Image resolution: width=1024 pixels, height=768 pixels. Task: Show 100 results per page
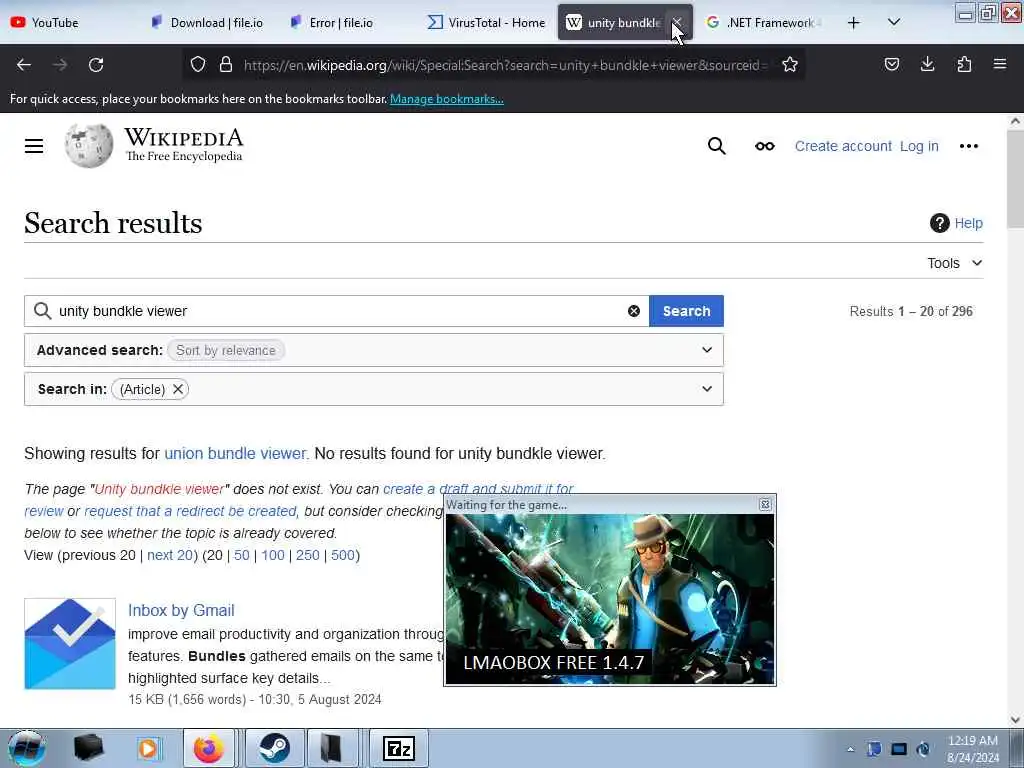pyautogui.click(x=273, y=555)
